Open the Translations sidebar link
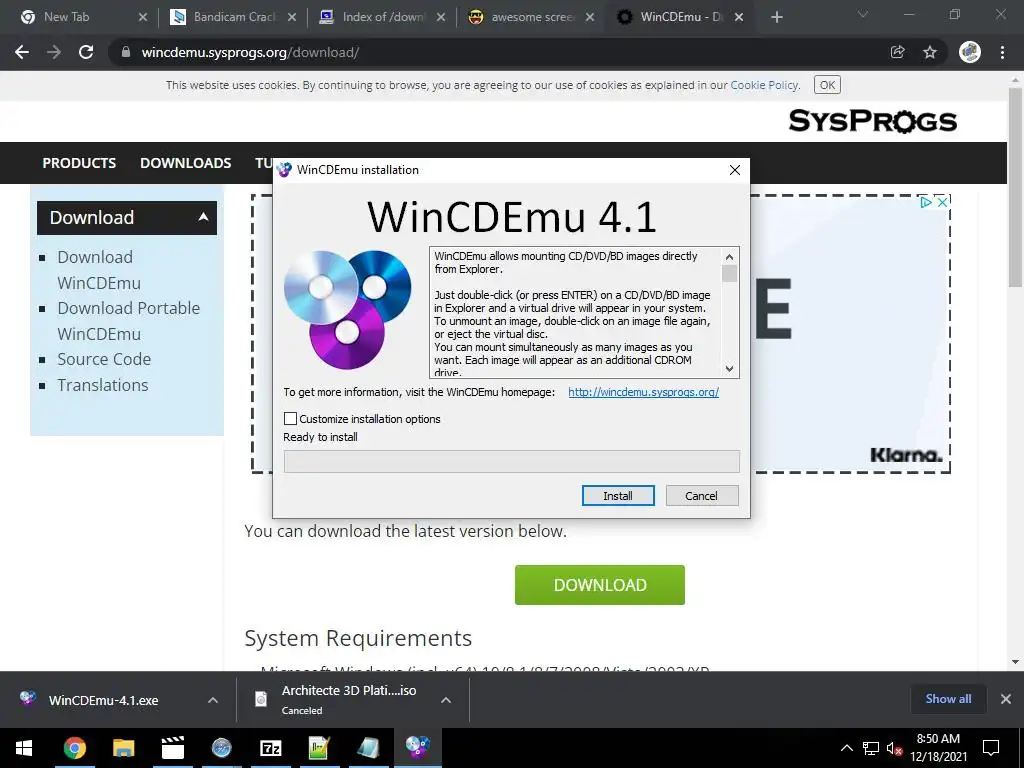Image resolution: width=1024 pixels, height=768 pixels. tap(103, 385)
